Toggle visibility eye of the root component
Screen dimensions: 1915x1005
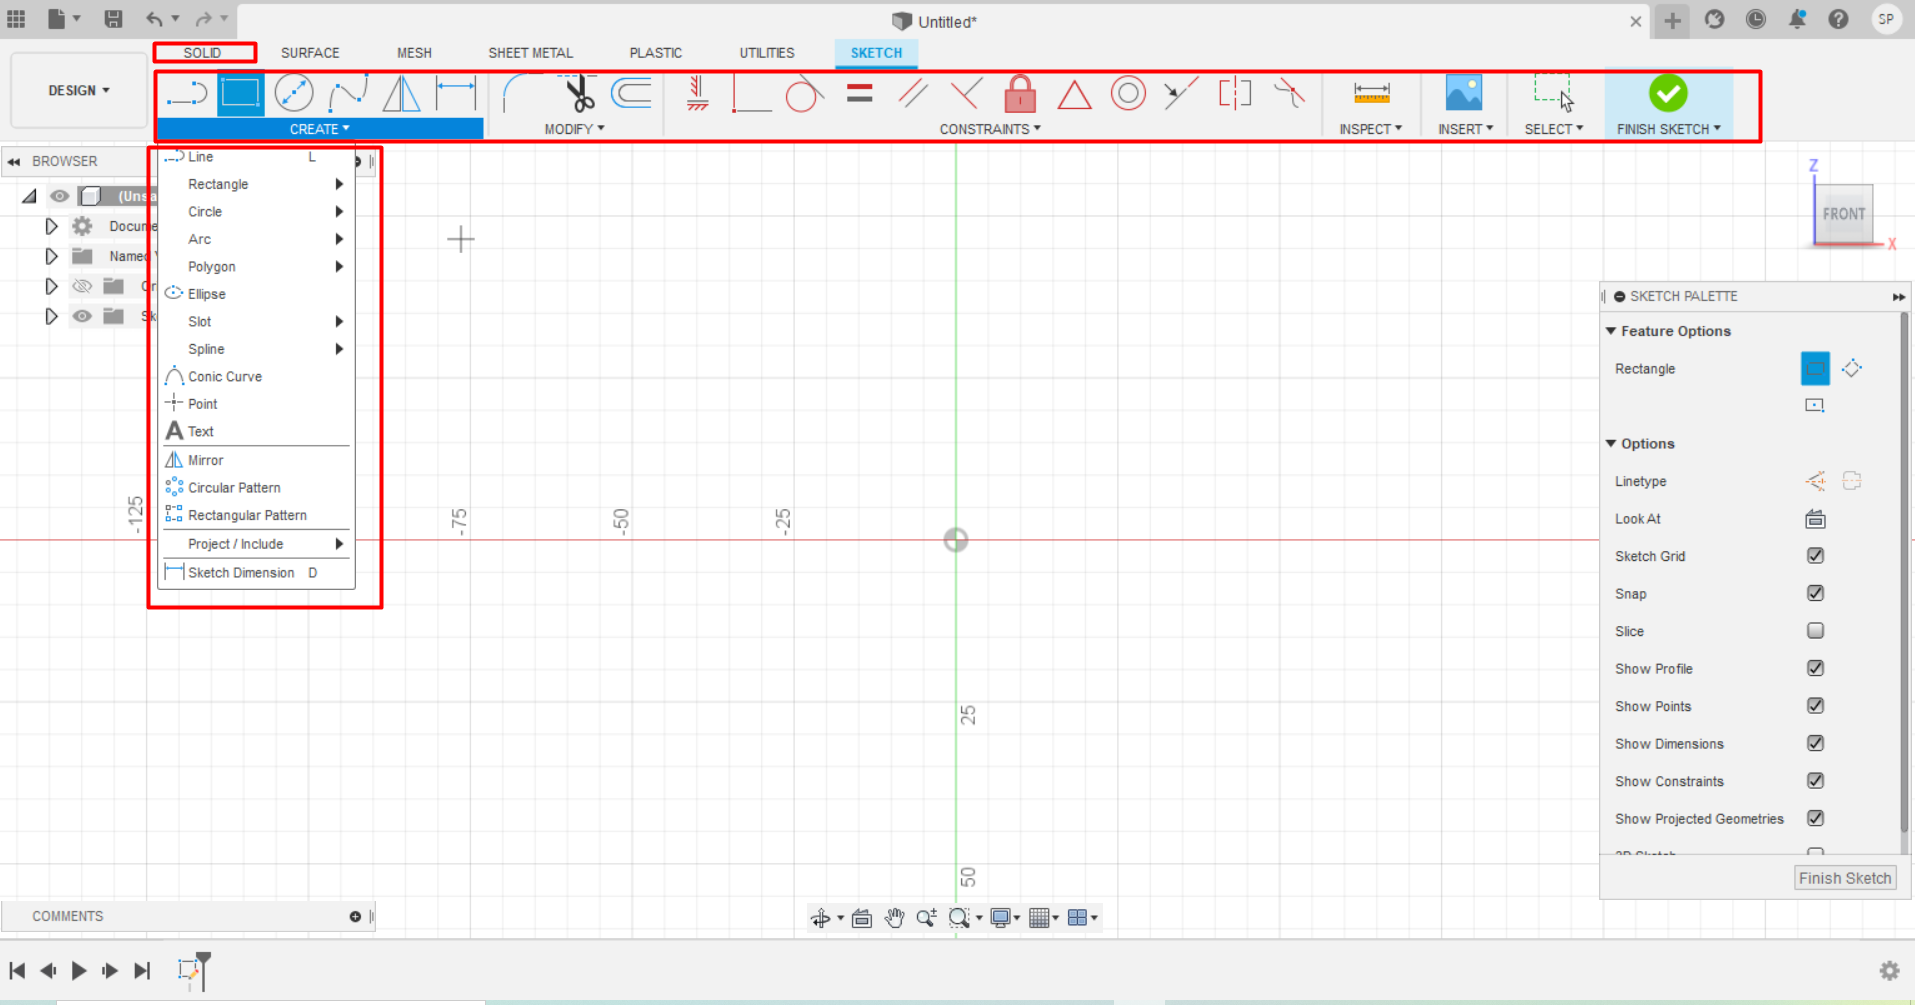60,196
